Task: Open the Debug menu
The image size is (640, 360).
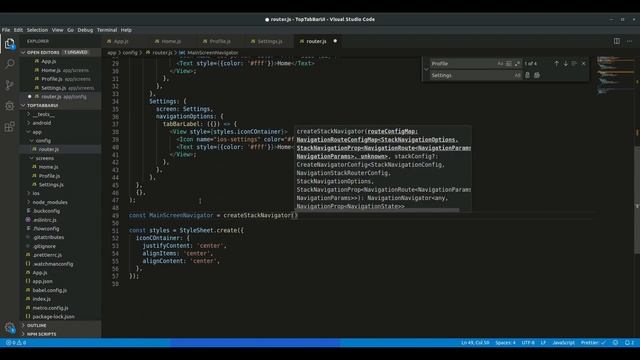Action: (x=85, y=30)
